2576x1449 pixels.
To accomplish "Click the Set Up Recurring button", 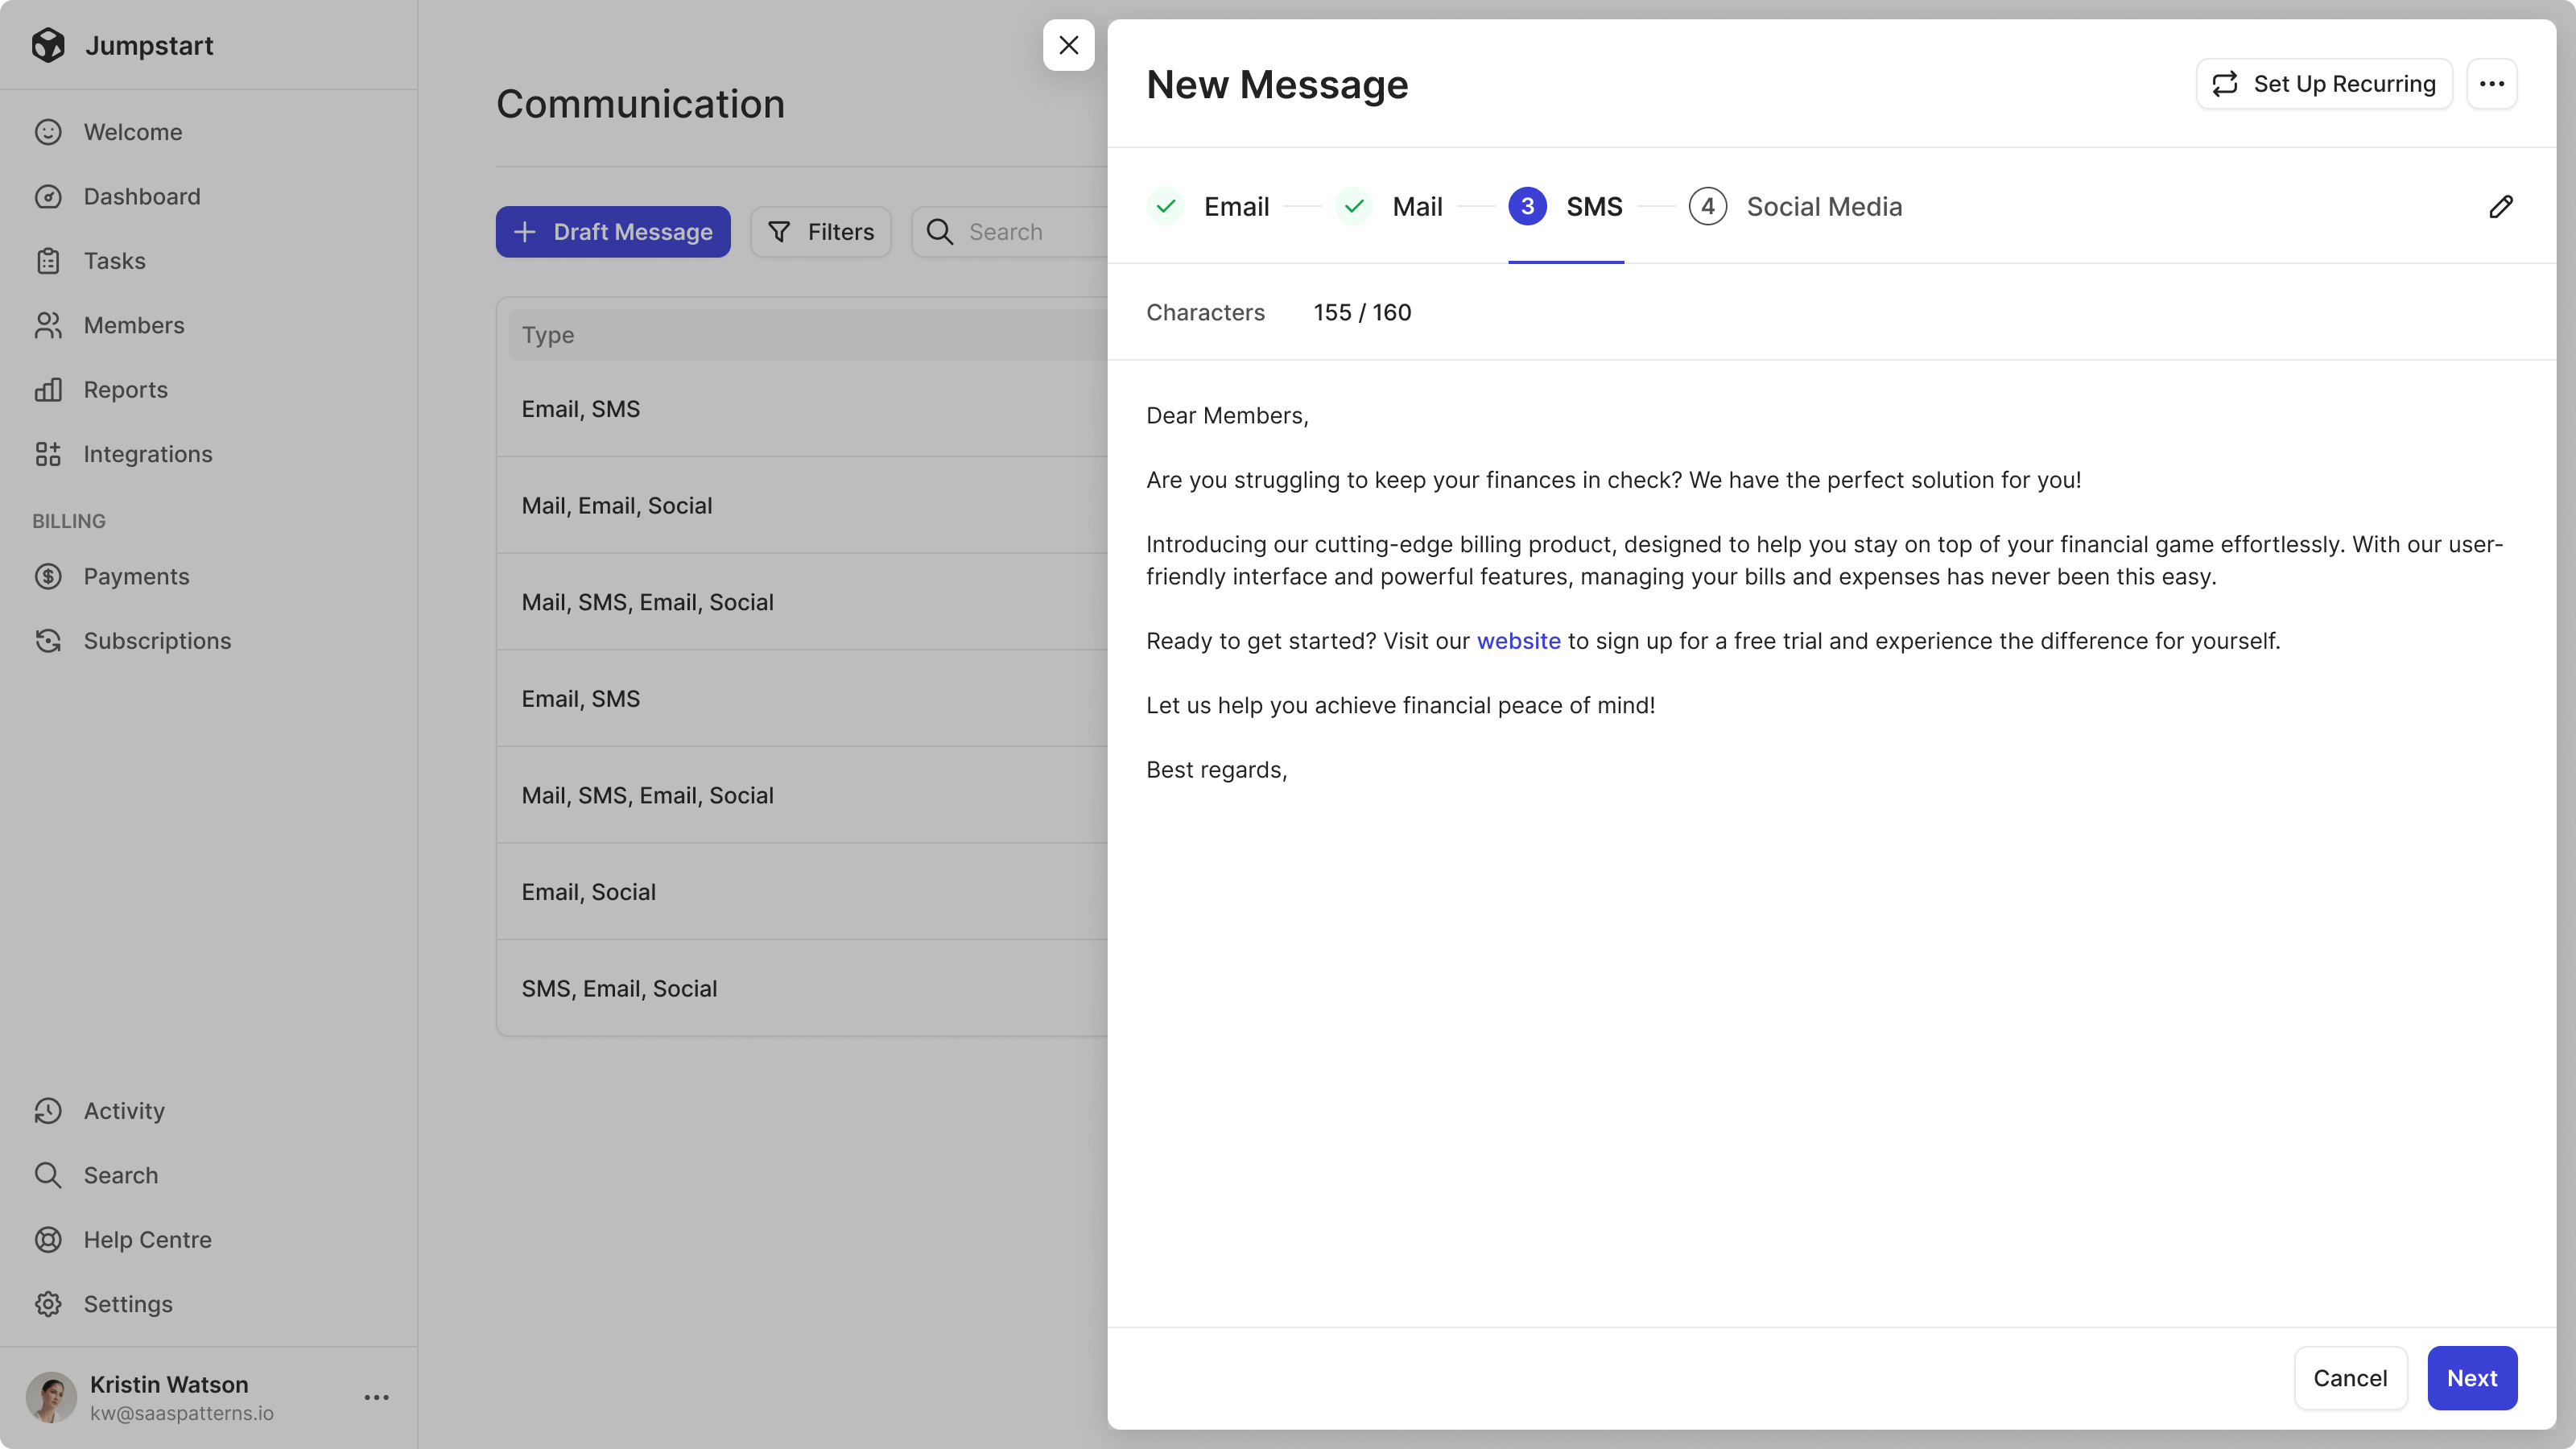I will [x=2323, y=84].
